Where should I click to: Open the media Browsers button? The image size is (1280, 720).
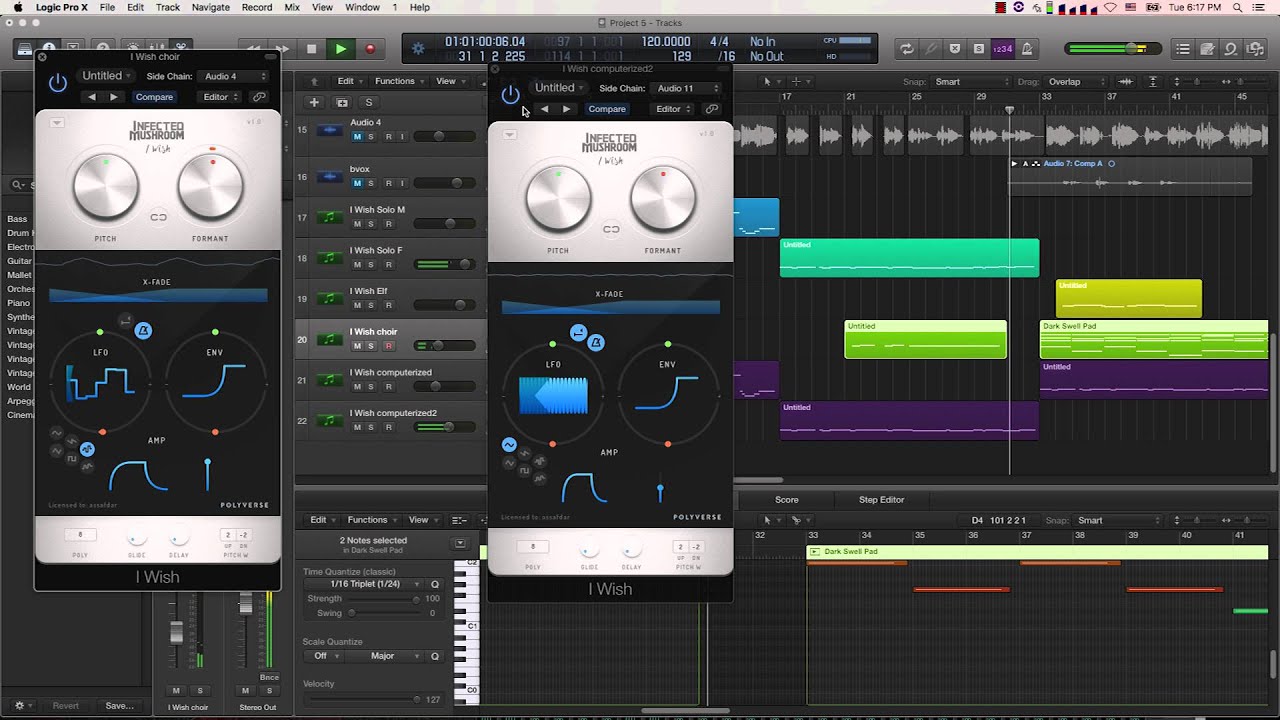[x=1255, y=48]
